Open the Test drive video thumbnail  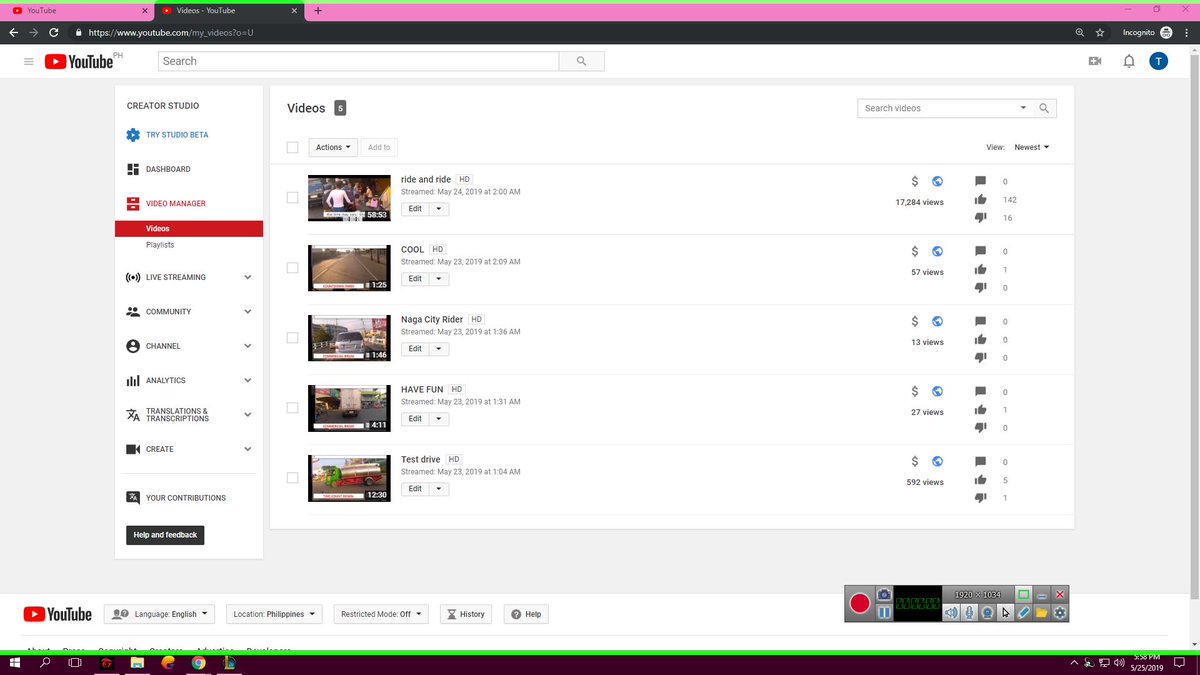point(349,478)
